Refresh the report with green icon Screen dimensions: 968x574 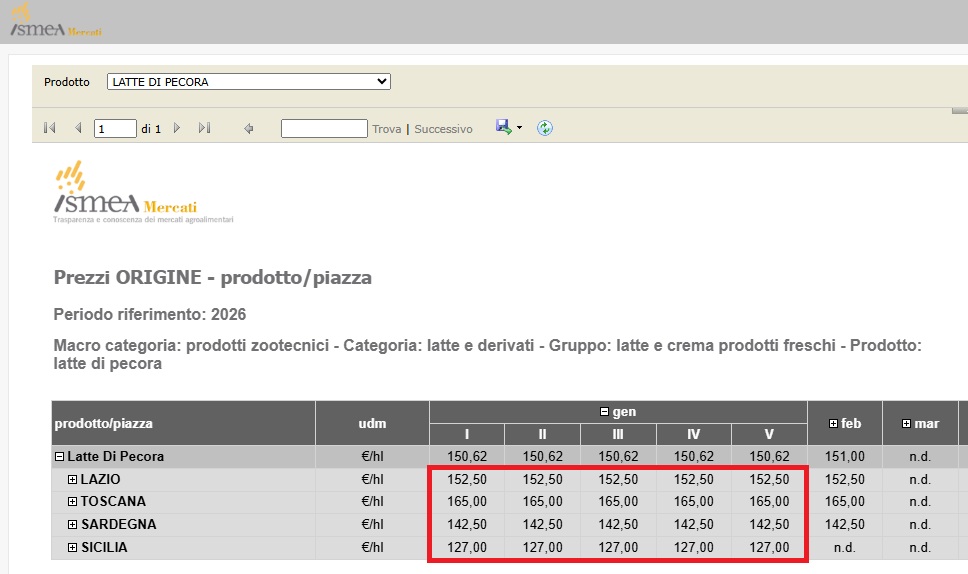(544, 128)
